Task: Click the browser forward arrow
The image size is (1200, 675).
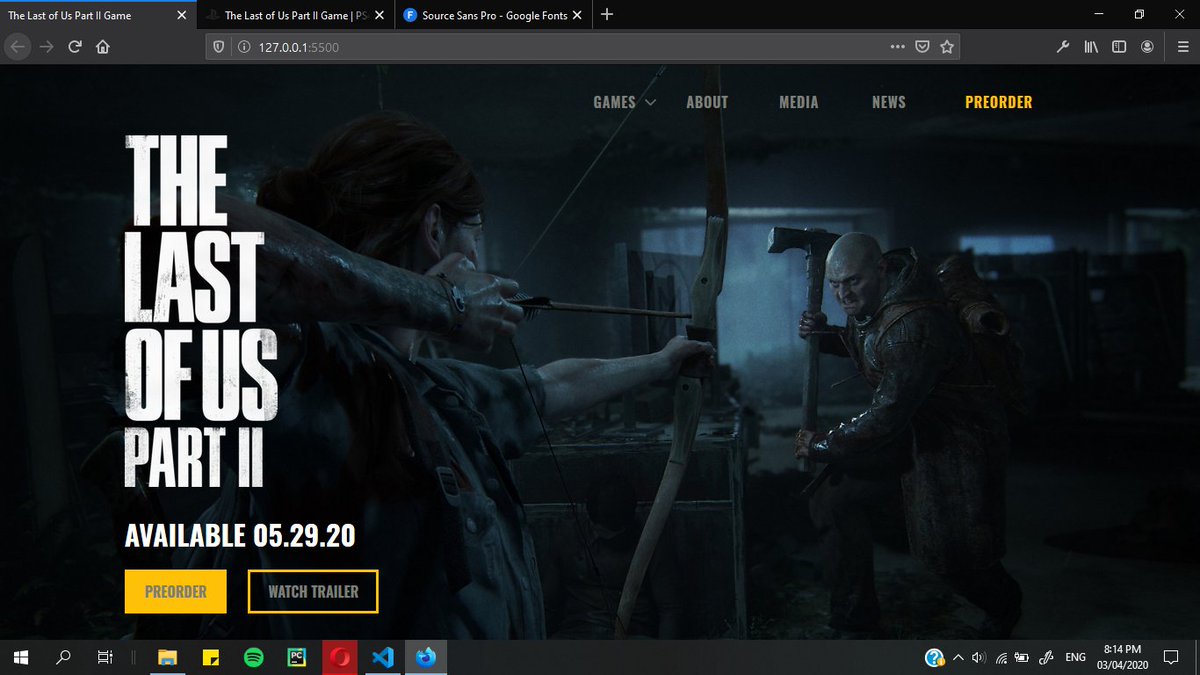Action: [46, 47]
